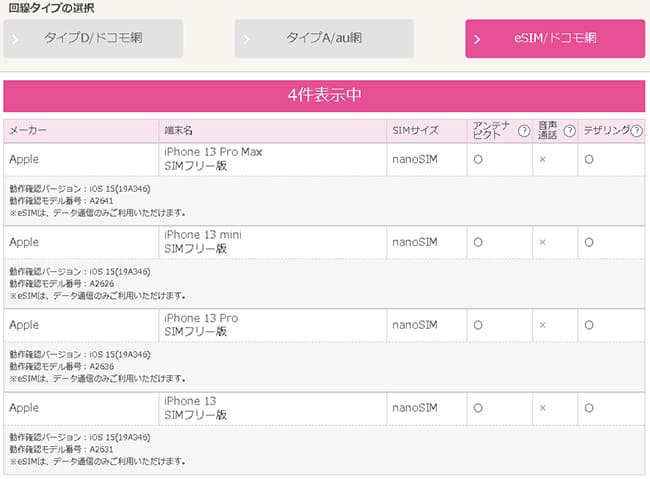Click the 4件表示中 results banner

[324, 96]
